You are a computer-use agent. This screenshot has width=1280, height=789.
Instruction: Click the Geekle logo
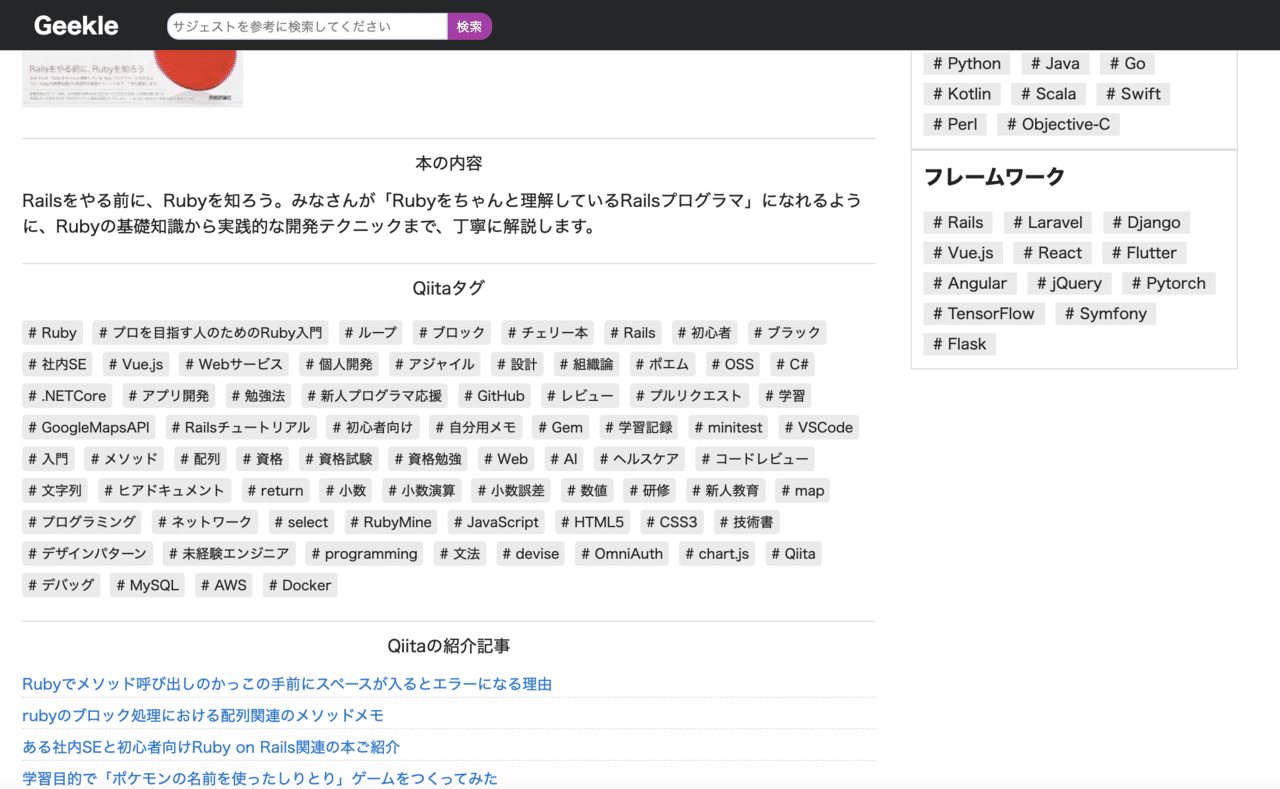(x=76, y=24)
